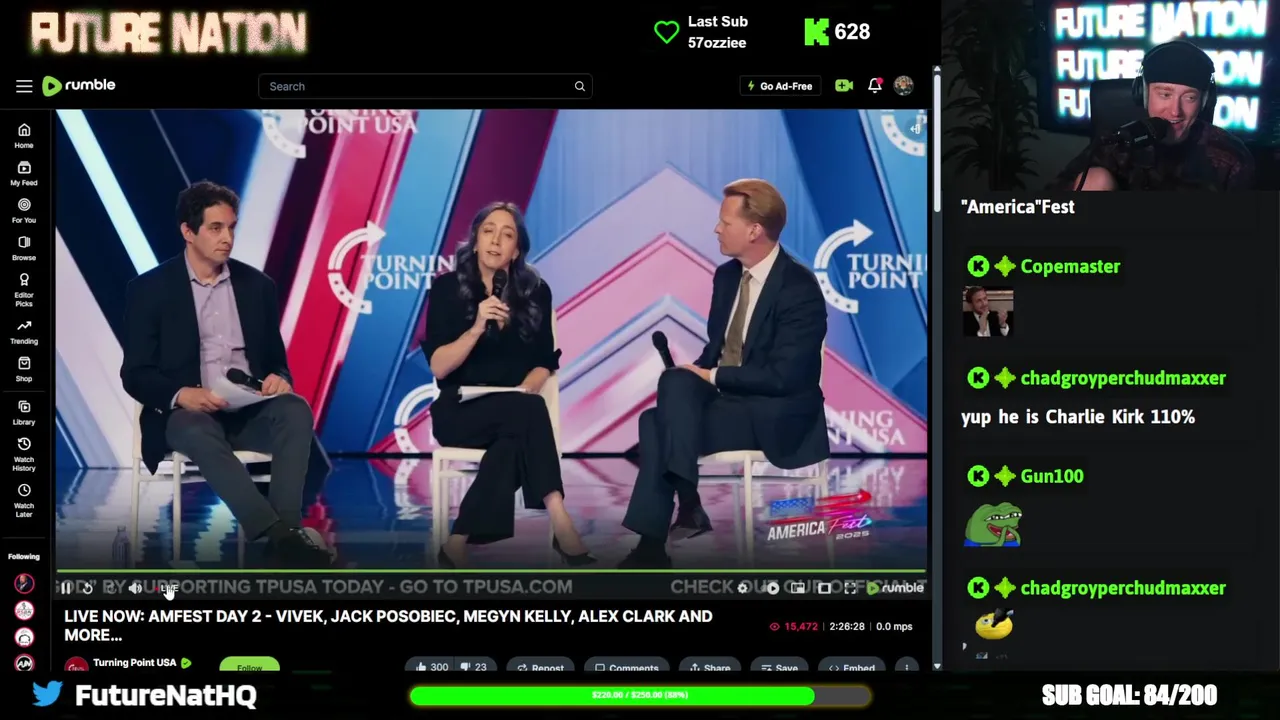The height and width of the screenshot is (720, 1280).
Task: Open the notifications bell
Action: coord(875,86)
